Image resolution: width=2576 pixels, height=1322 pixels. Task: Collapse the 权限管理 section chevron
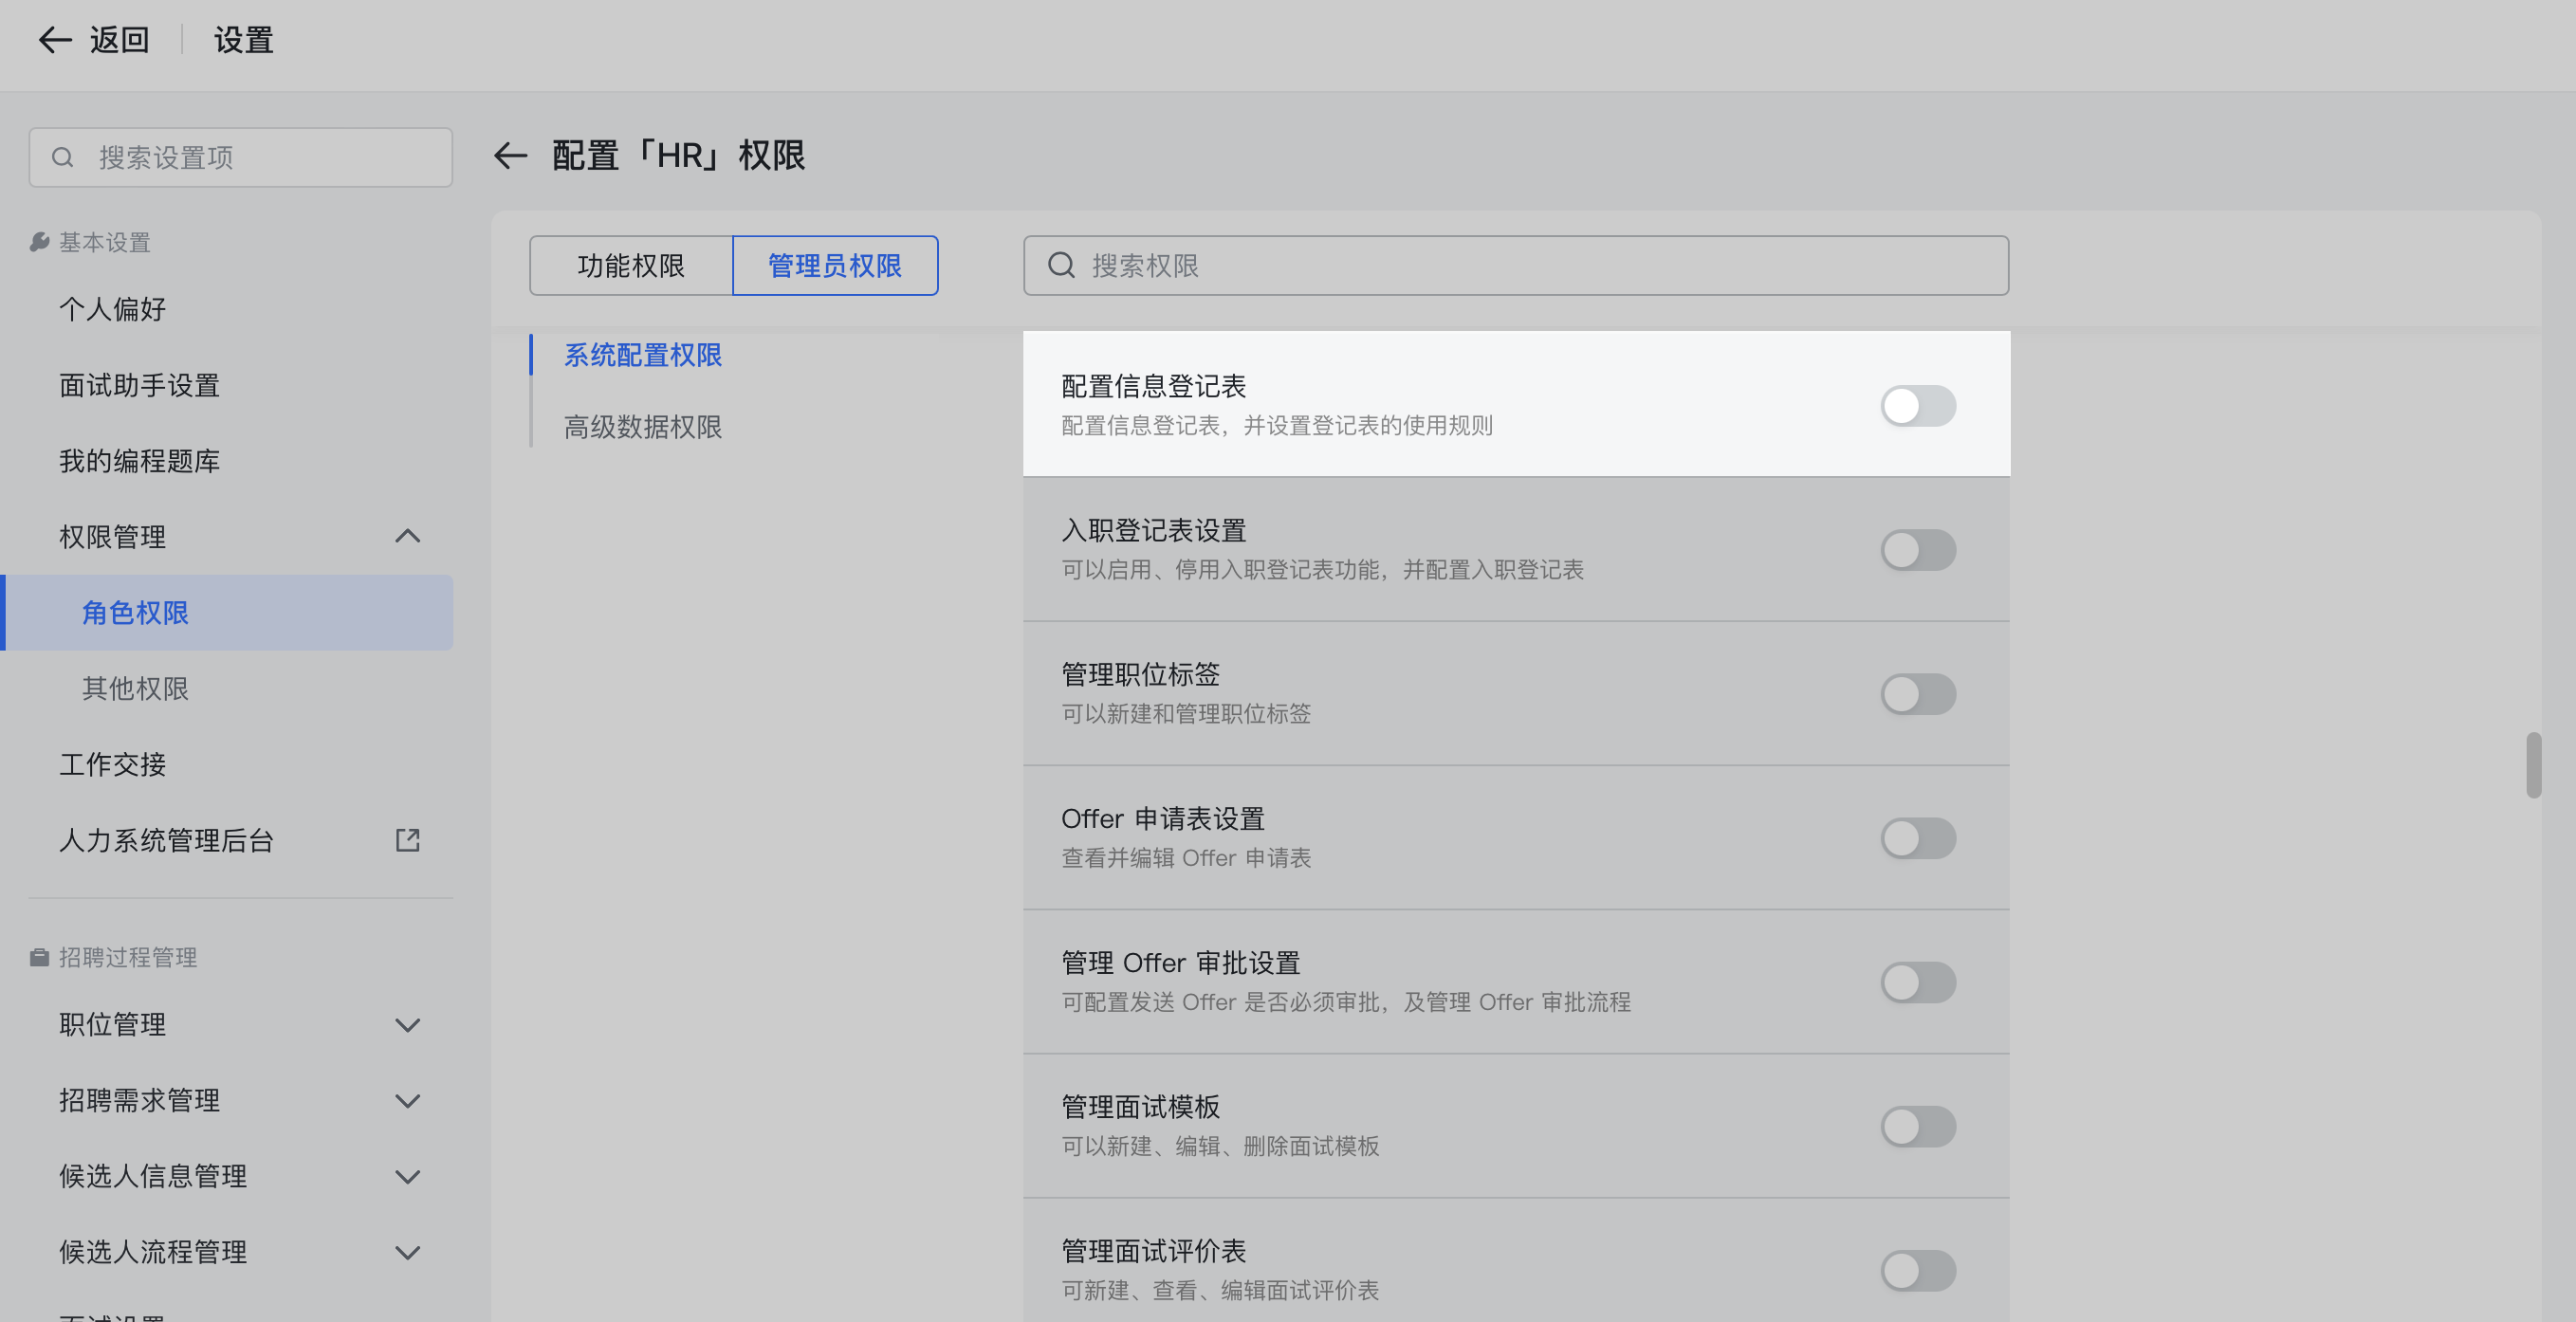pyautogui.click(x=407, y=536)
